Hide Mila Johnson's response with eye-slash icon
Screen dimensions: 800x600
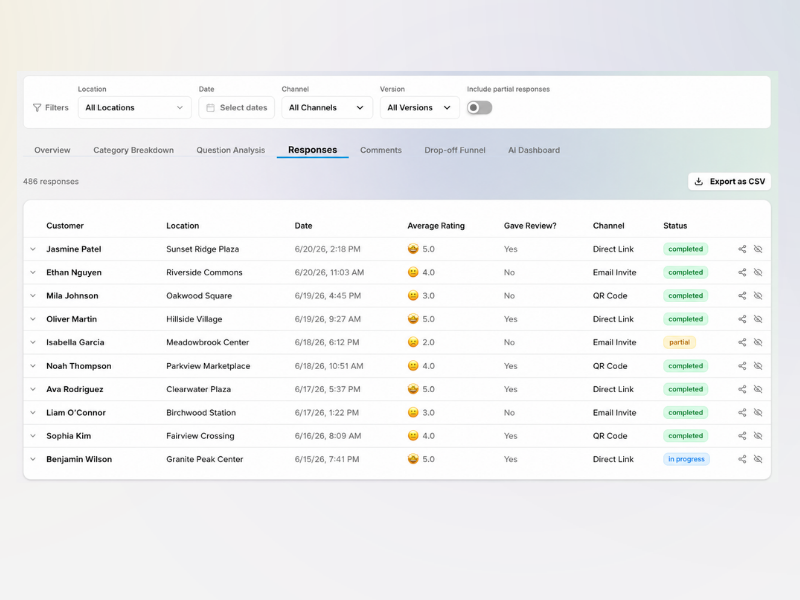[758, 295]
